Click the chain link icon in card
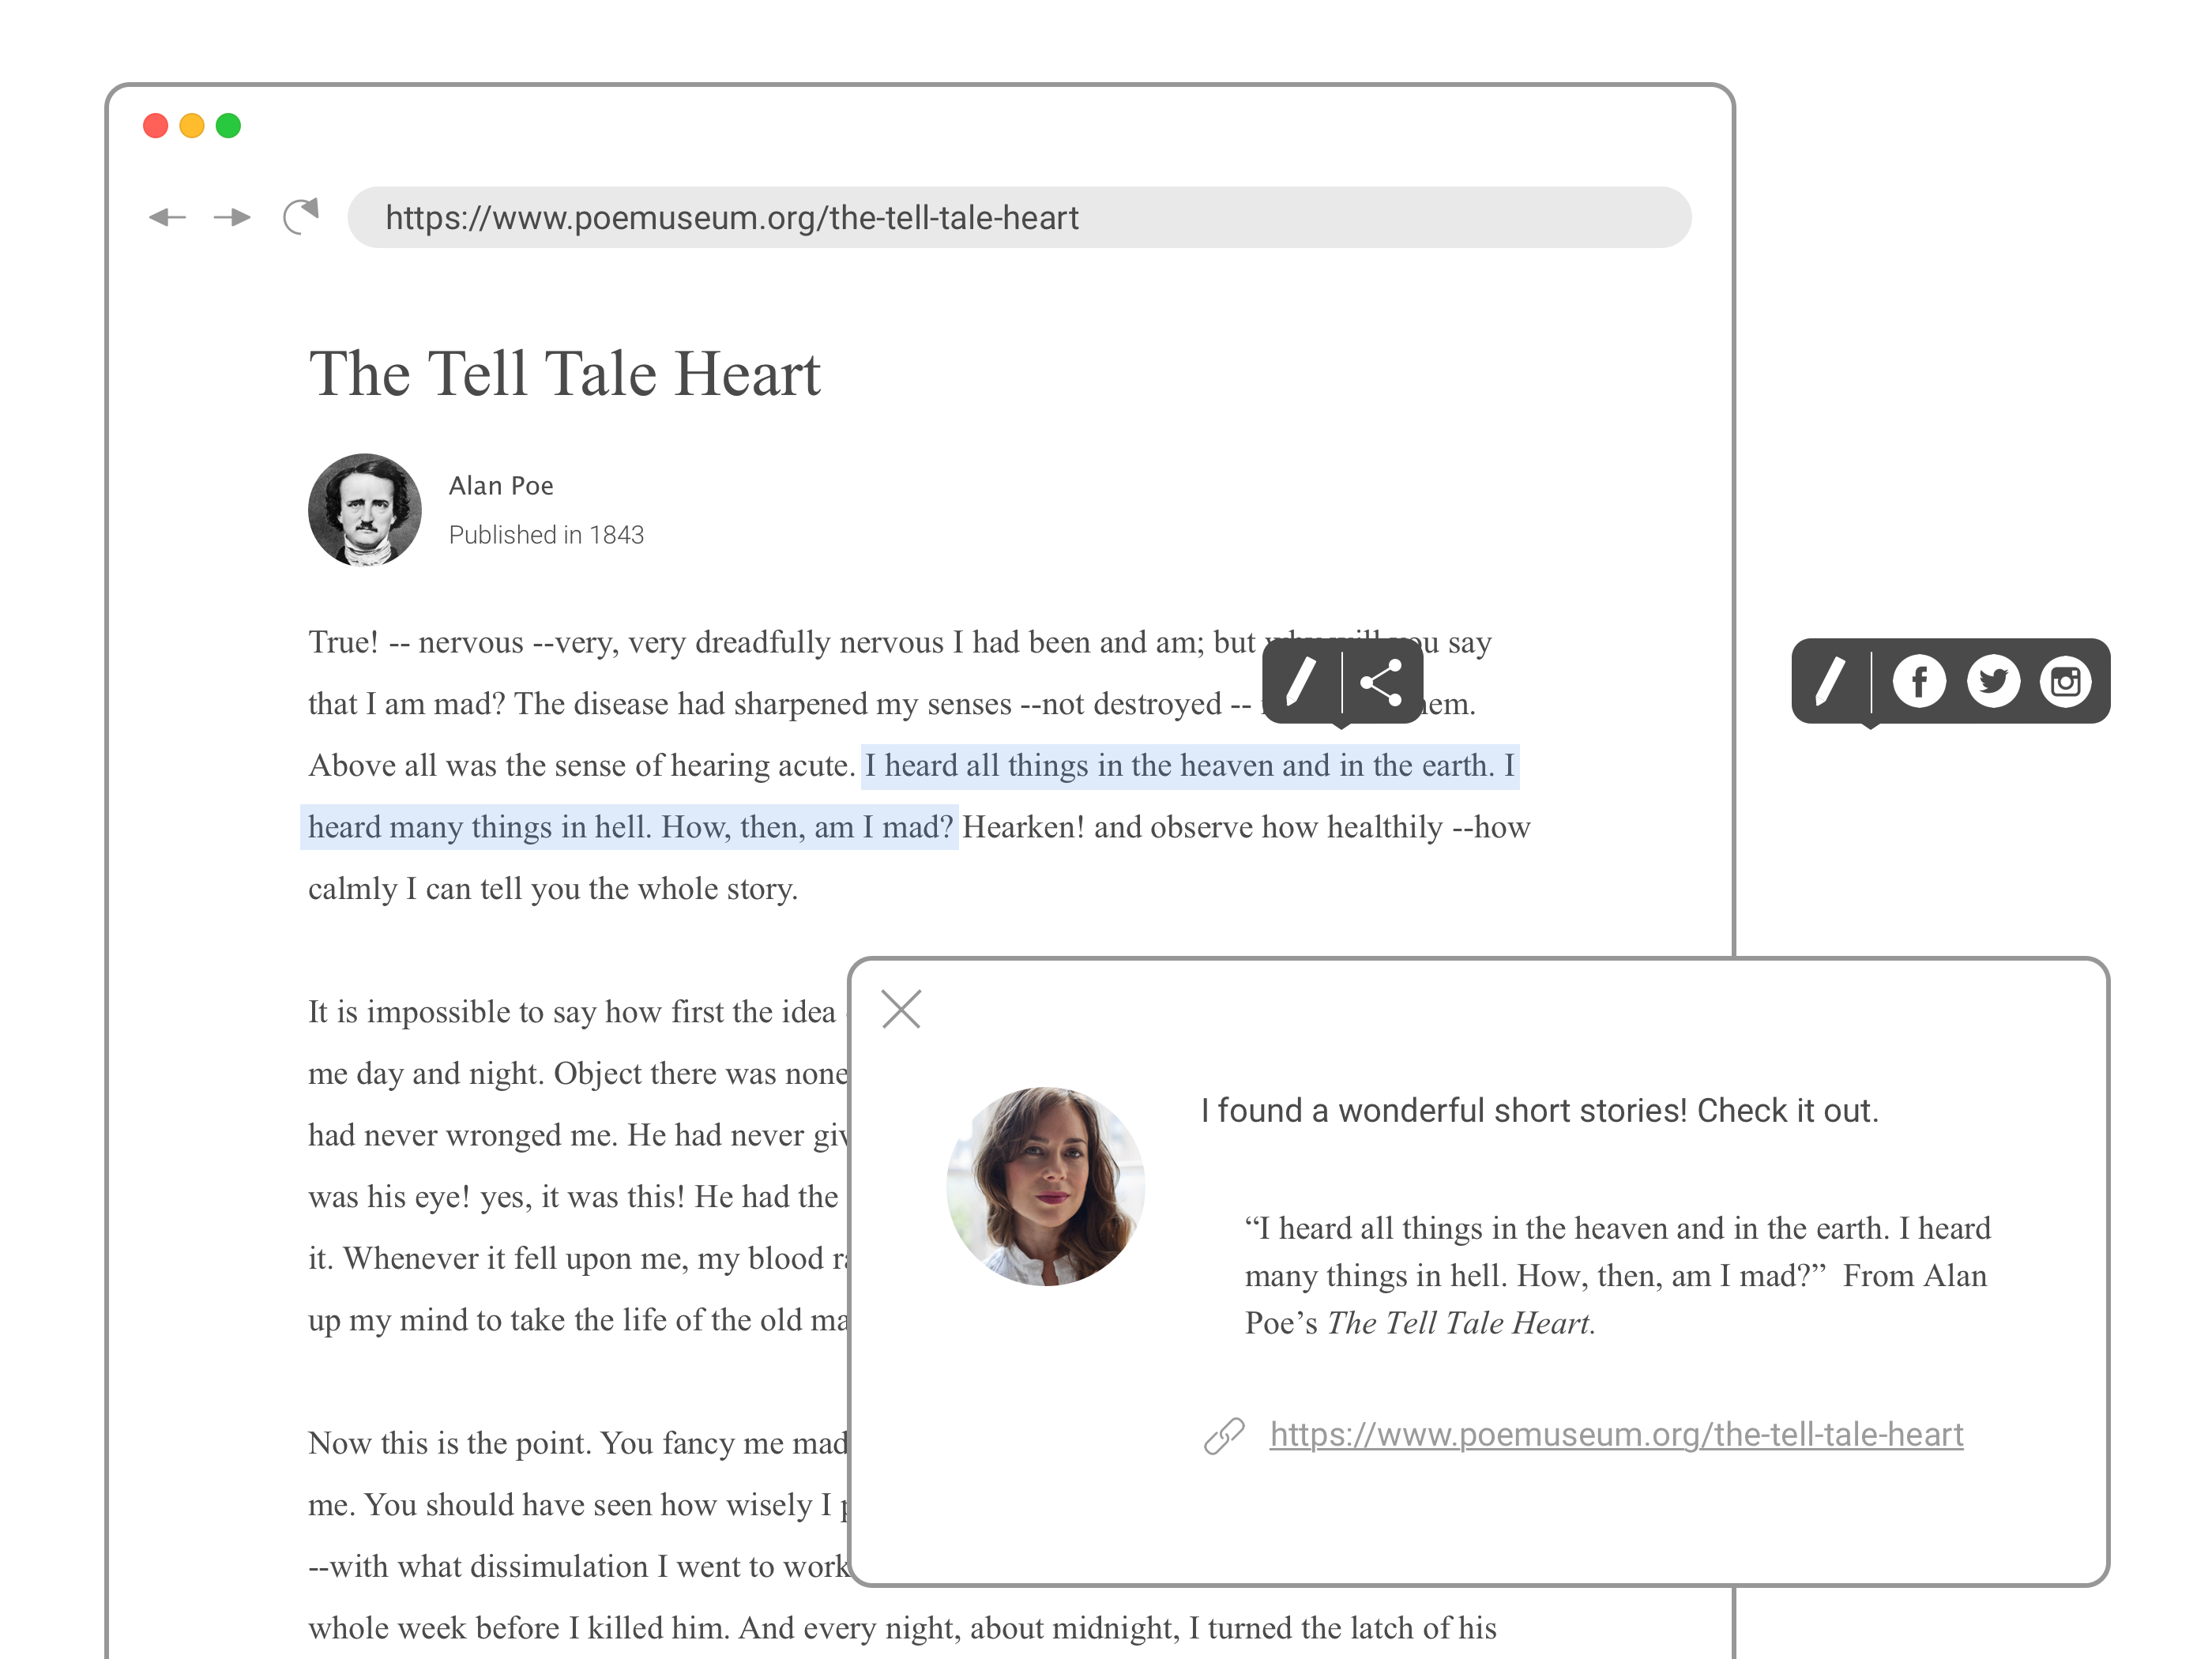 (x=1224, y=1436)
